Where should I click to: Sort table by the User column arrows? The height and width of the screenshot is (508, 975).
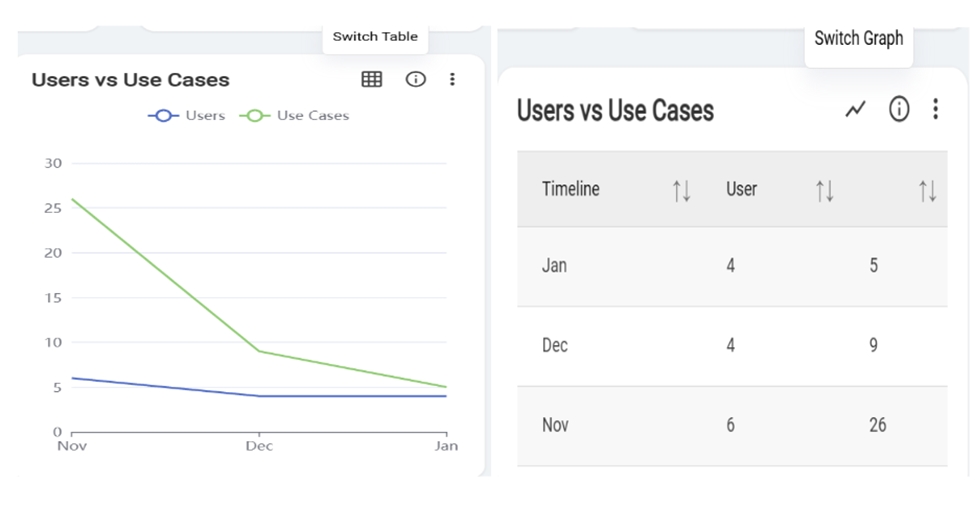point(824,190)
